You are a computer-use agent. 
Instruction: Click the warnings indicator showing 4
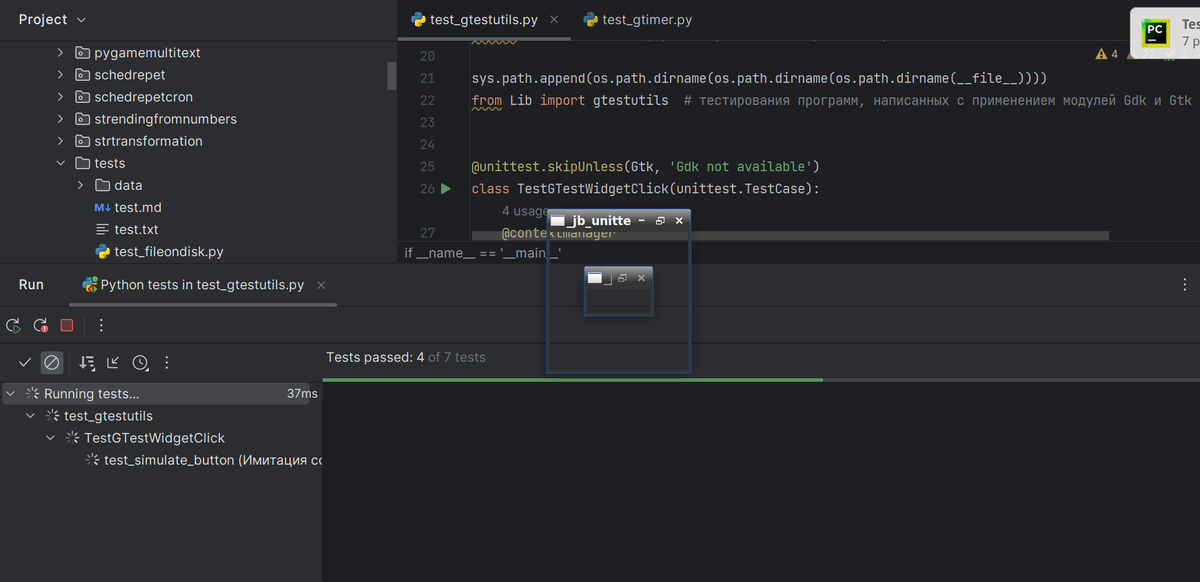(1107, 54)
